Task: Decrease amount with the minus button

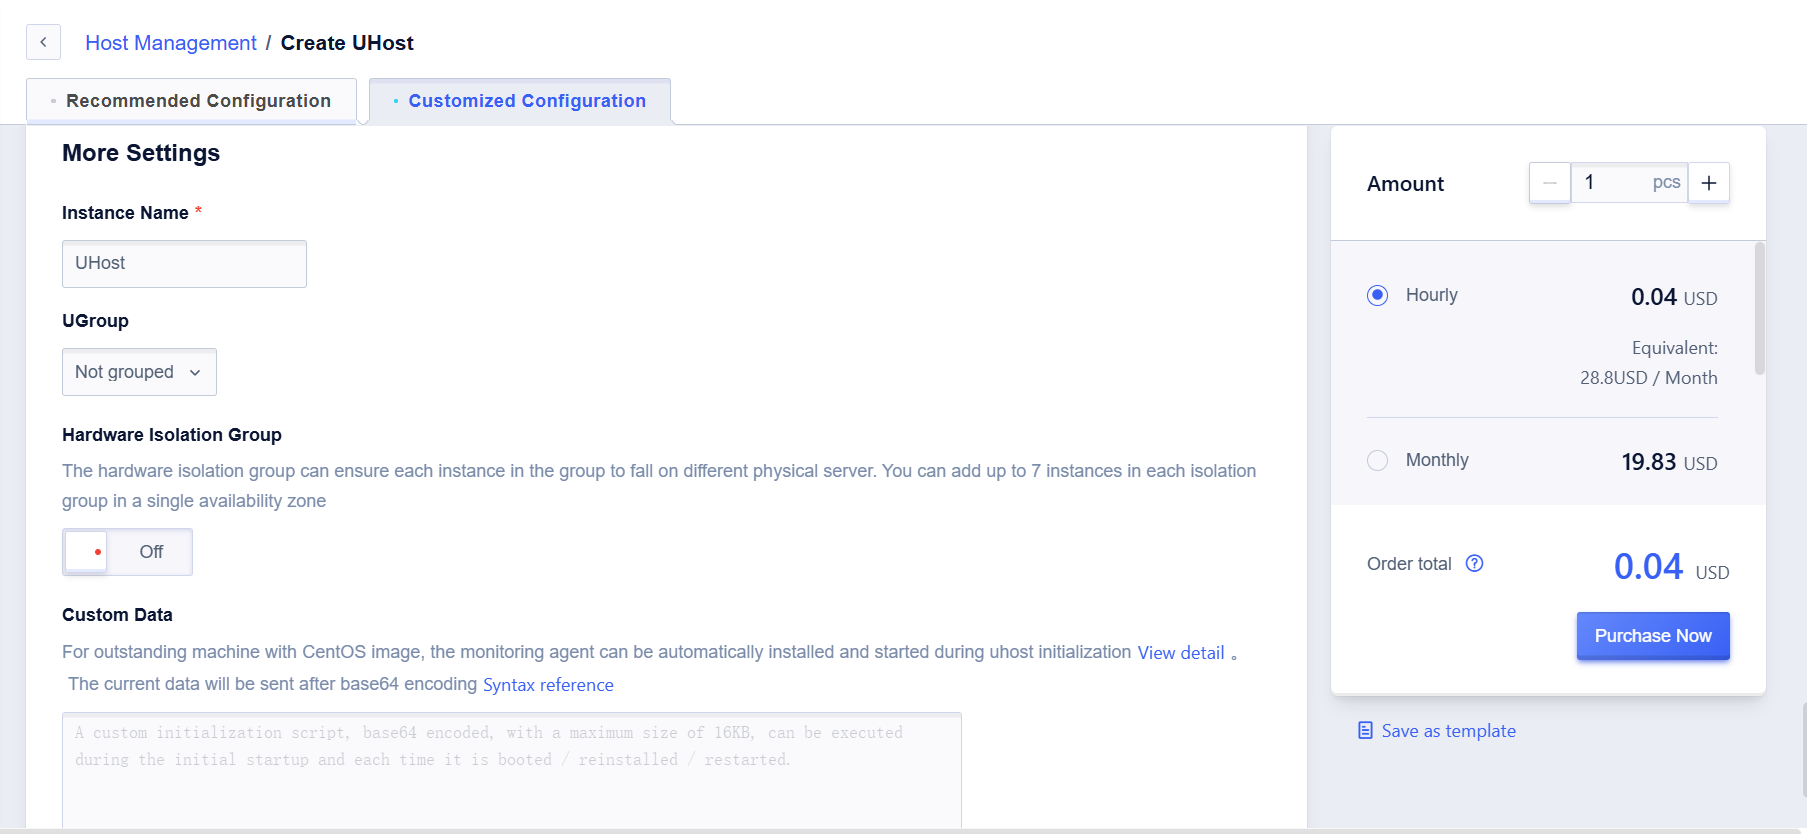Action: point(1550,183)
